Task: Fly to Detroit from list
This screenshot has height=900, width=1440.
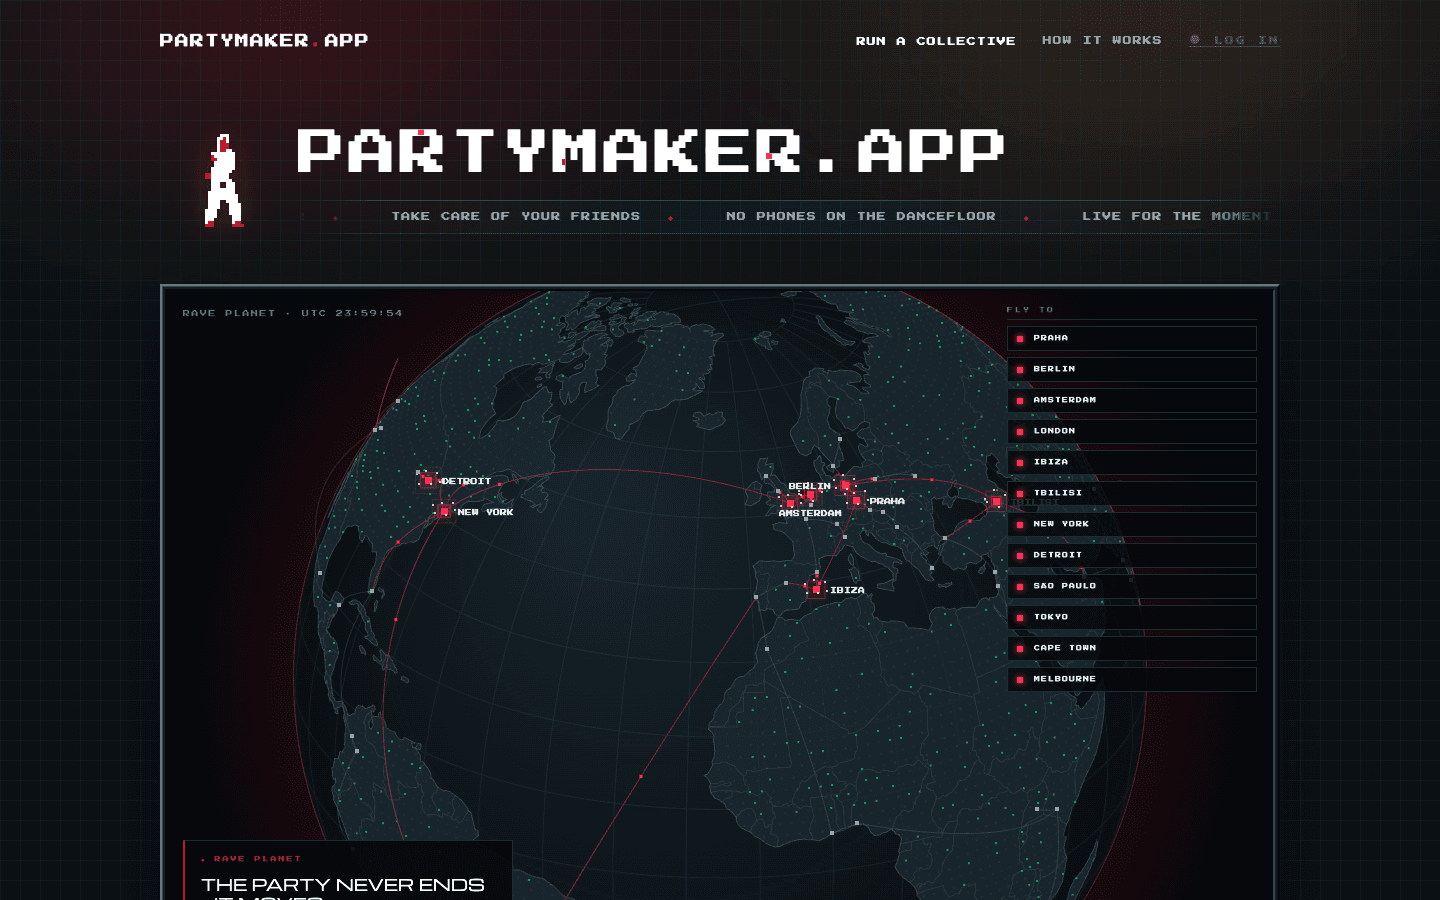Action: [1132, 555]
